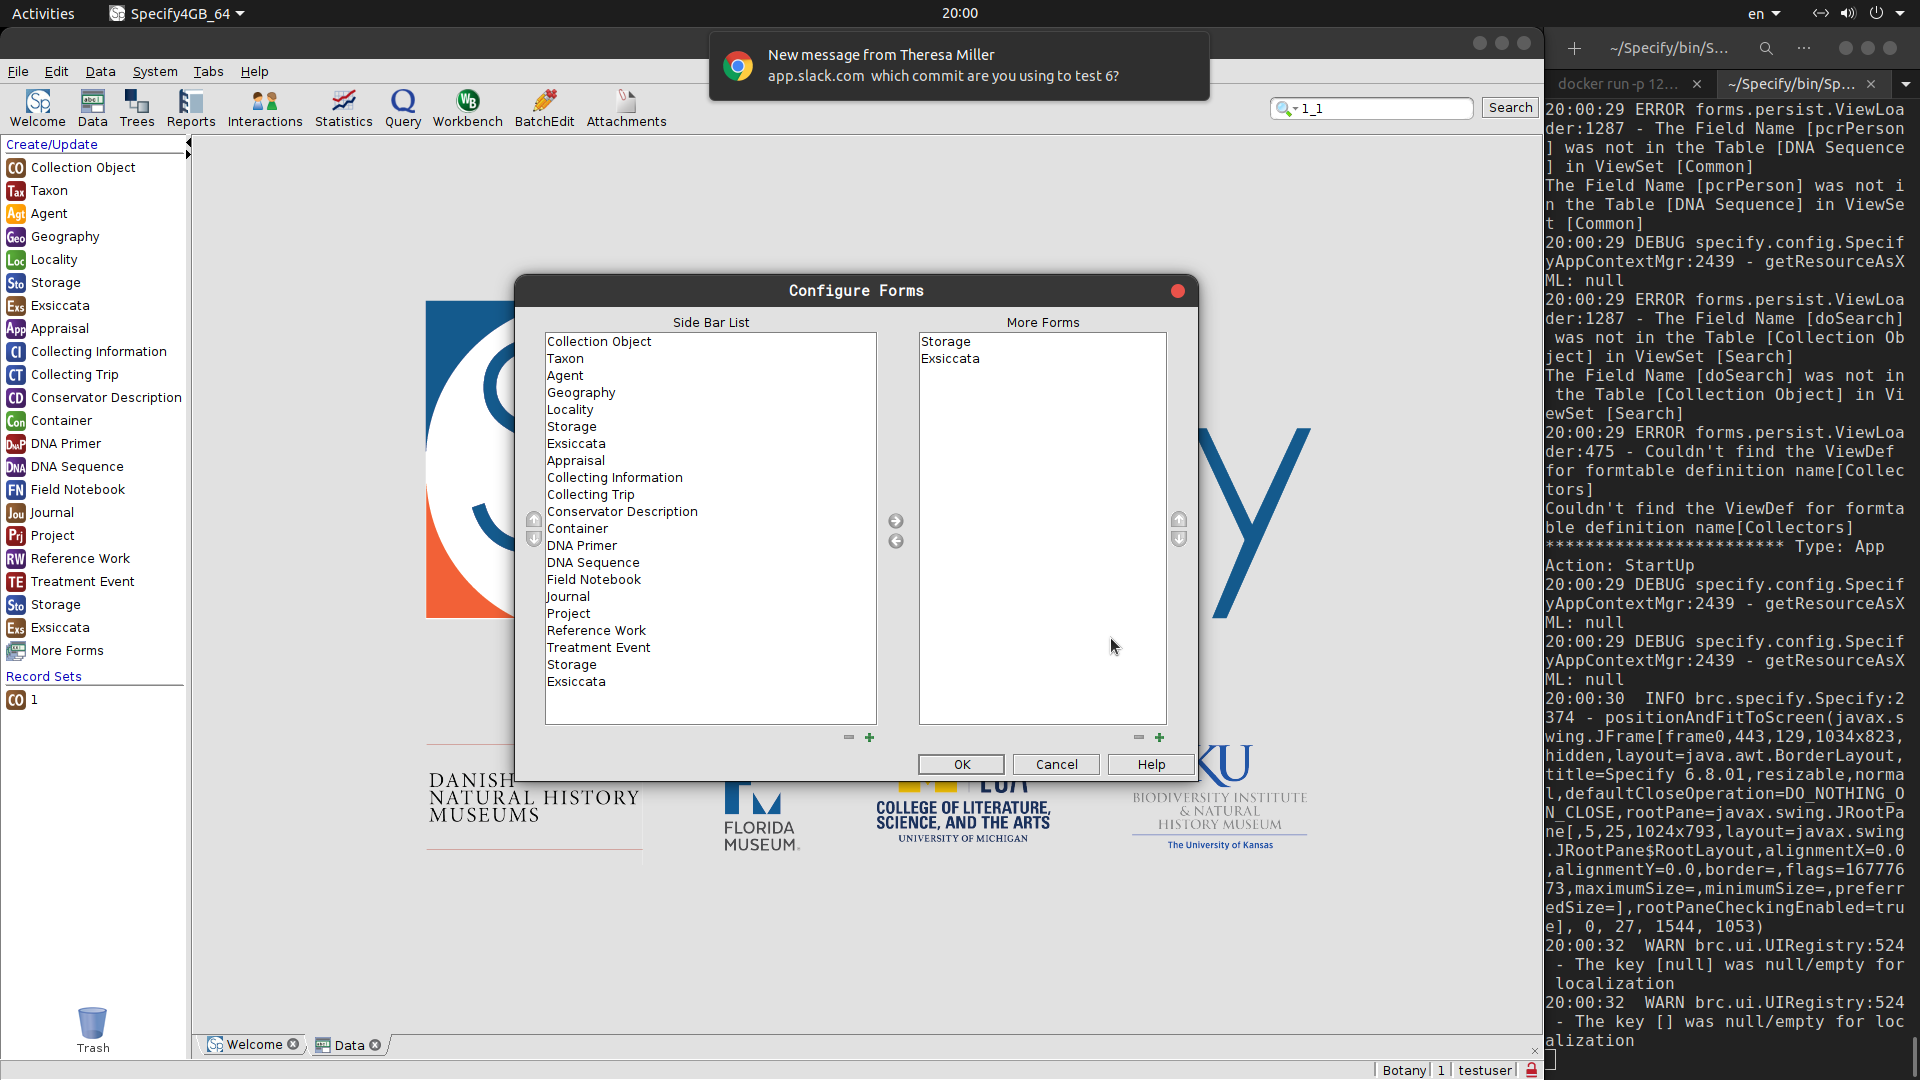Switch to the Data tab at bottom
The height and width of the screenshot is (1080, 1920).
point(348,1045)
